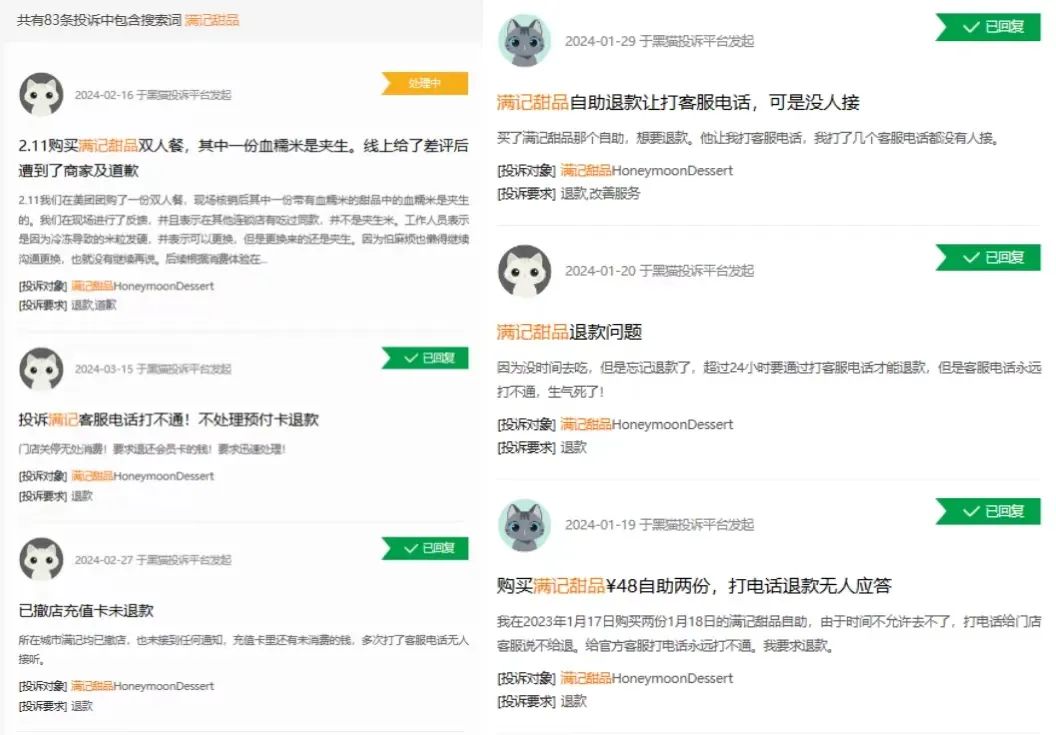Click the date text 2024-03-15 于黑猫投诉平台发起
1056x735 pixels.
(x=153, y=369)
